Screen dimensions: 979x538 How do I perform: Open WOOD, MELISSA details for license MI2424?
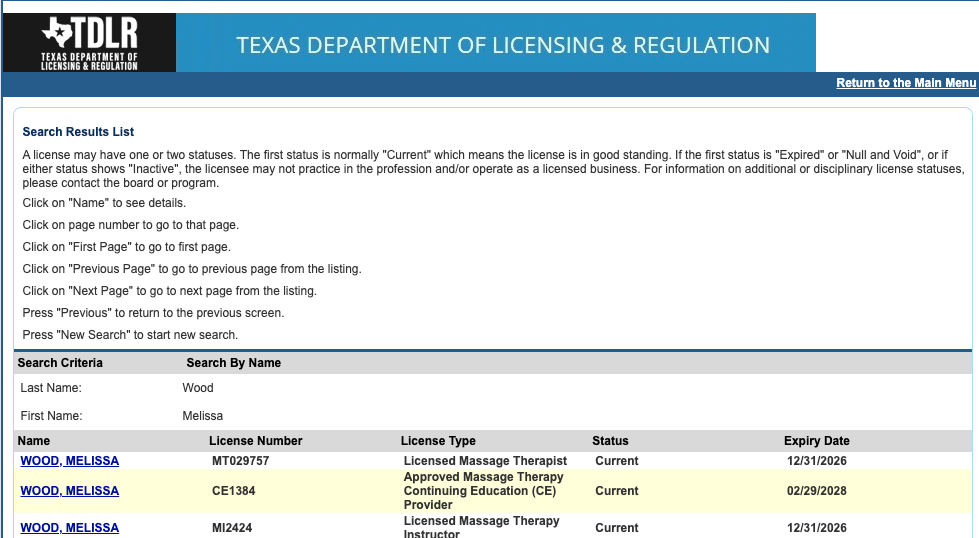(x=69, y=527)
